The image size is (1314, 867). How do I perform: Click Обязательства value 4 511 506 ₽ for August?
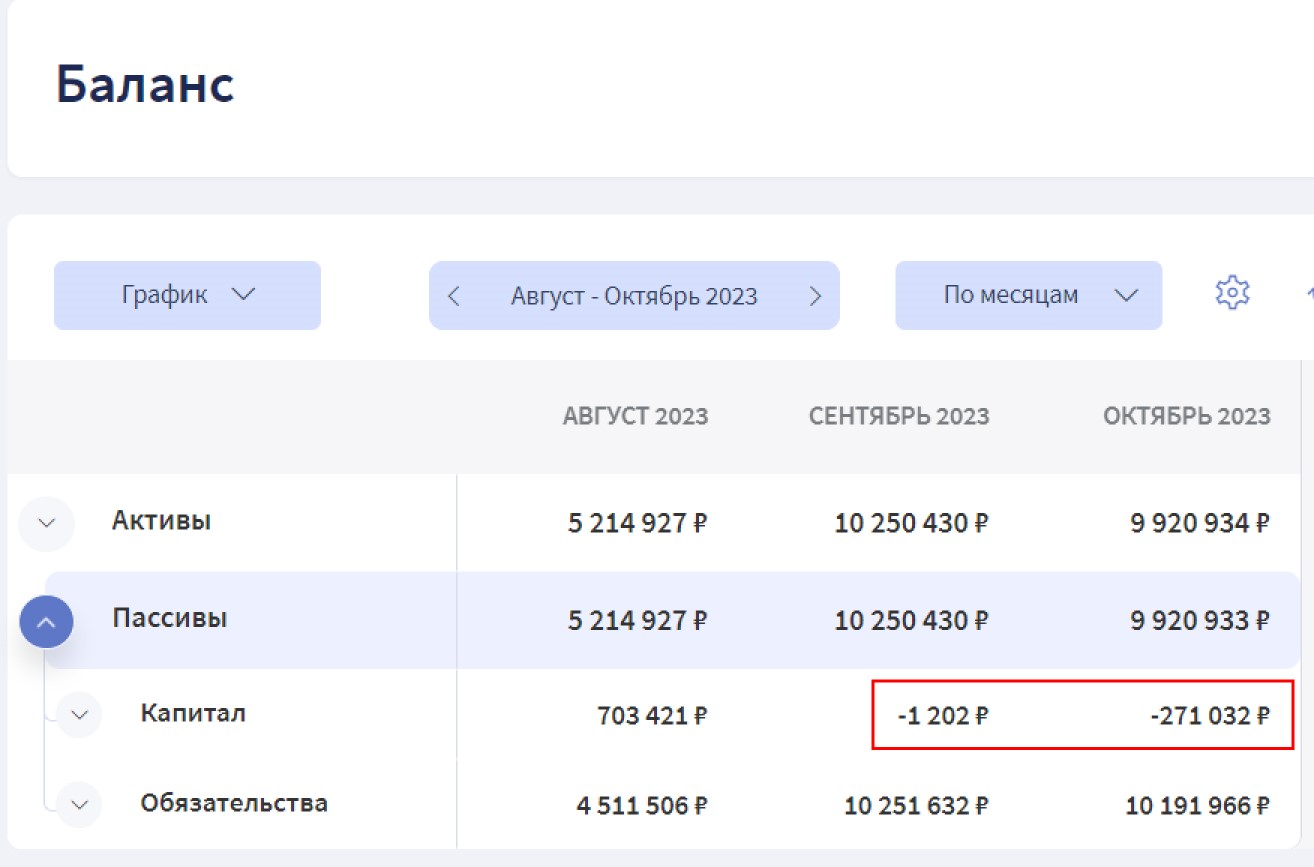(642, 806)
